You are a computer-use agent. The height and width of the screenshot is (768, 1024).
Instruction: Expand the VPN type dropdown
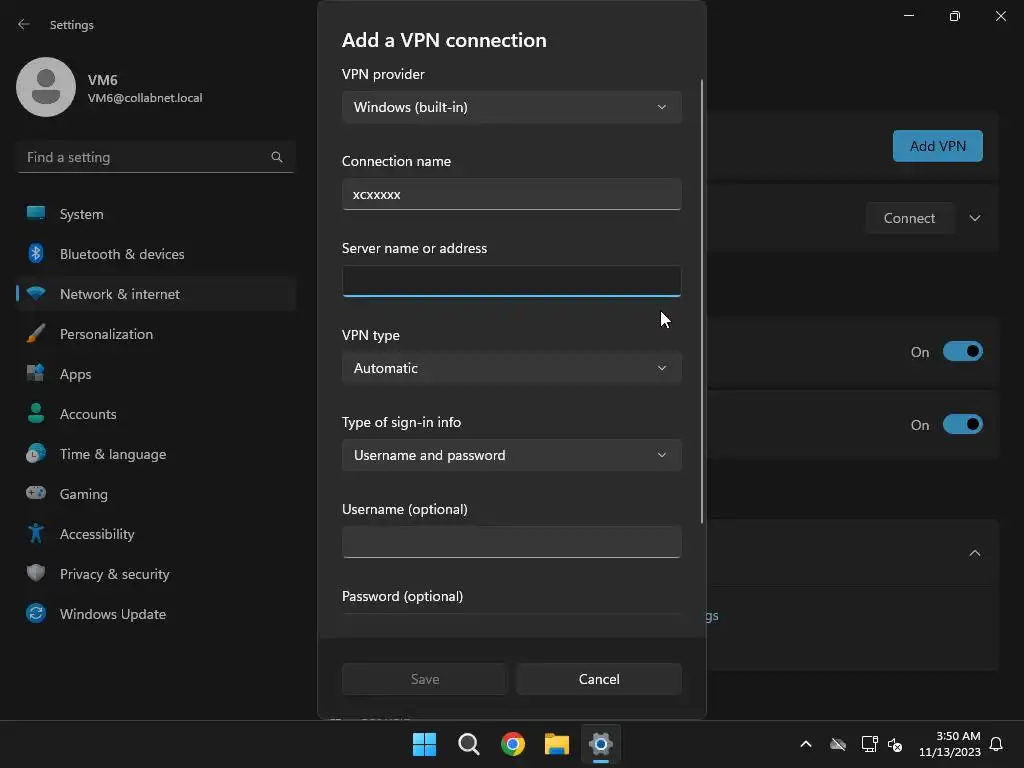click(511, 368)
